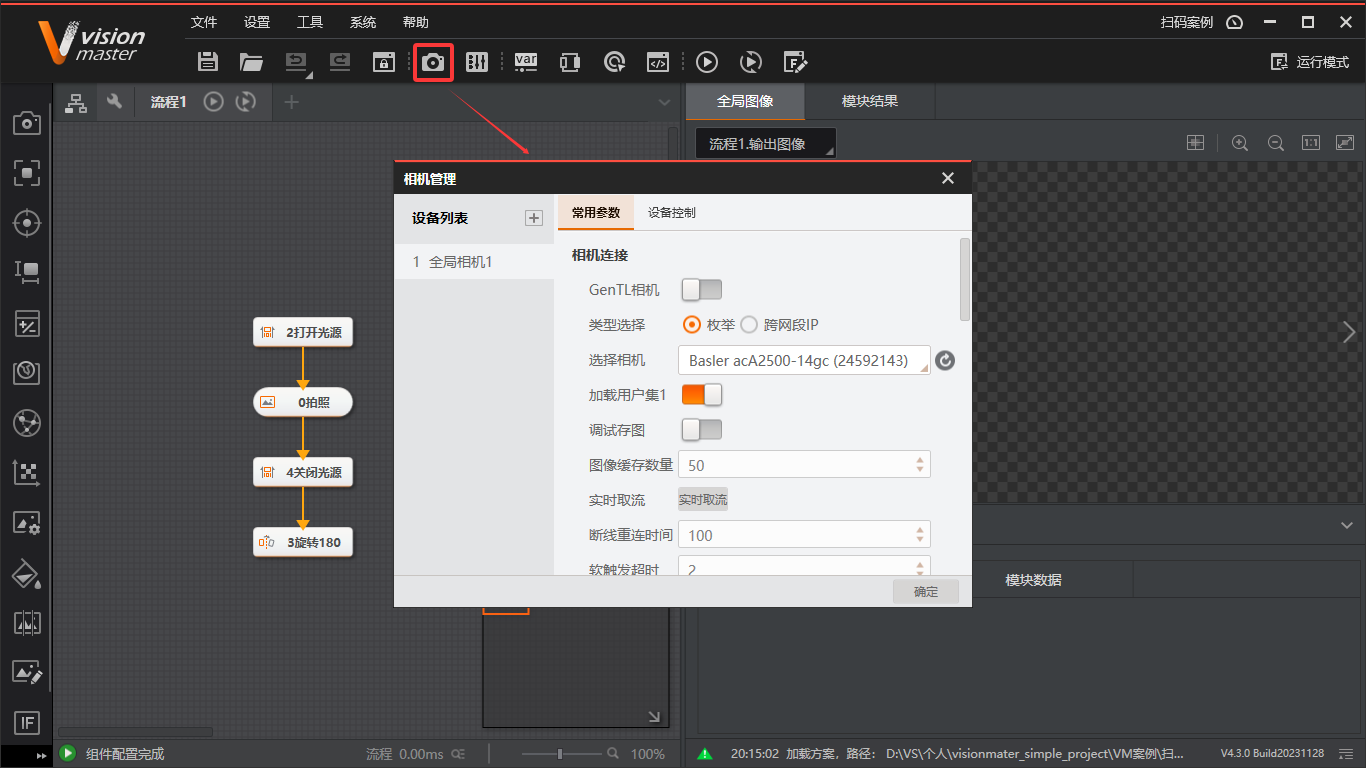Screen dimensions: 1366x768
Task: Expand the left sidebar double-arrow
Action: coord(41,755)
